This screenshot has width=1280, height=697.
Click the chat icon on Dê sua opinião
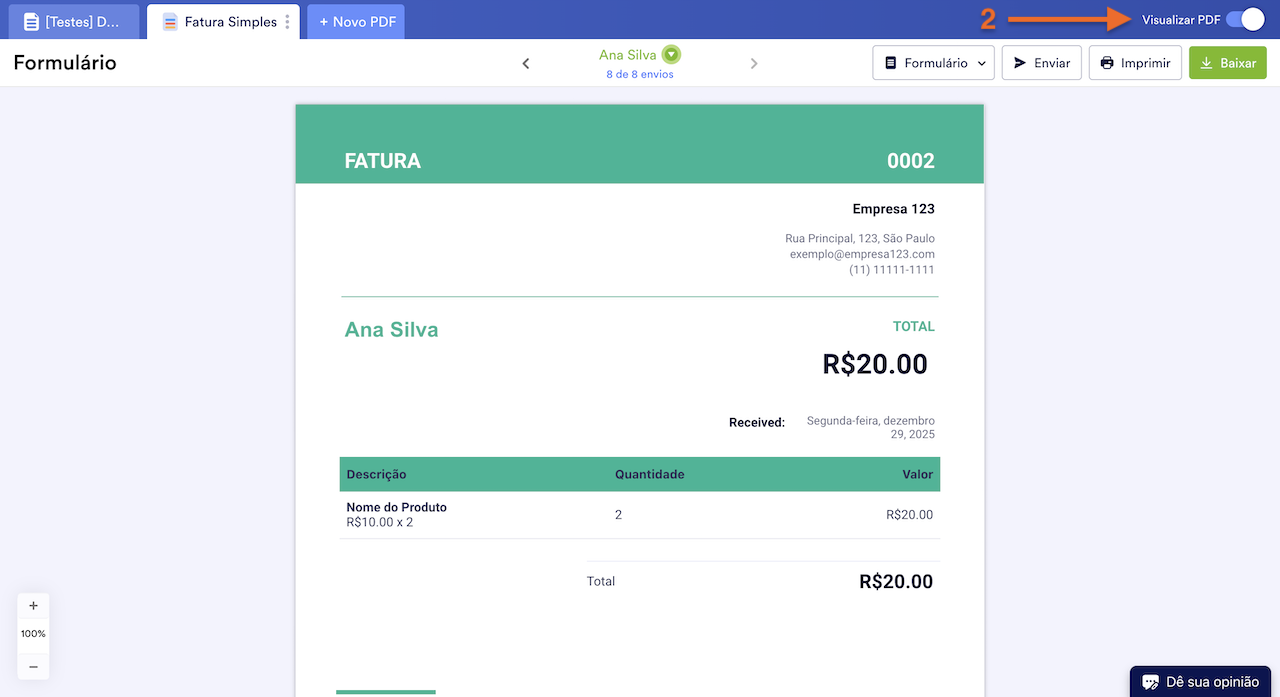[x=1151, y=681]
